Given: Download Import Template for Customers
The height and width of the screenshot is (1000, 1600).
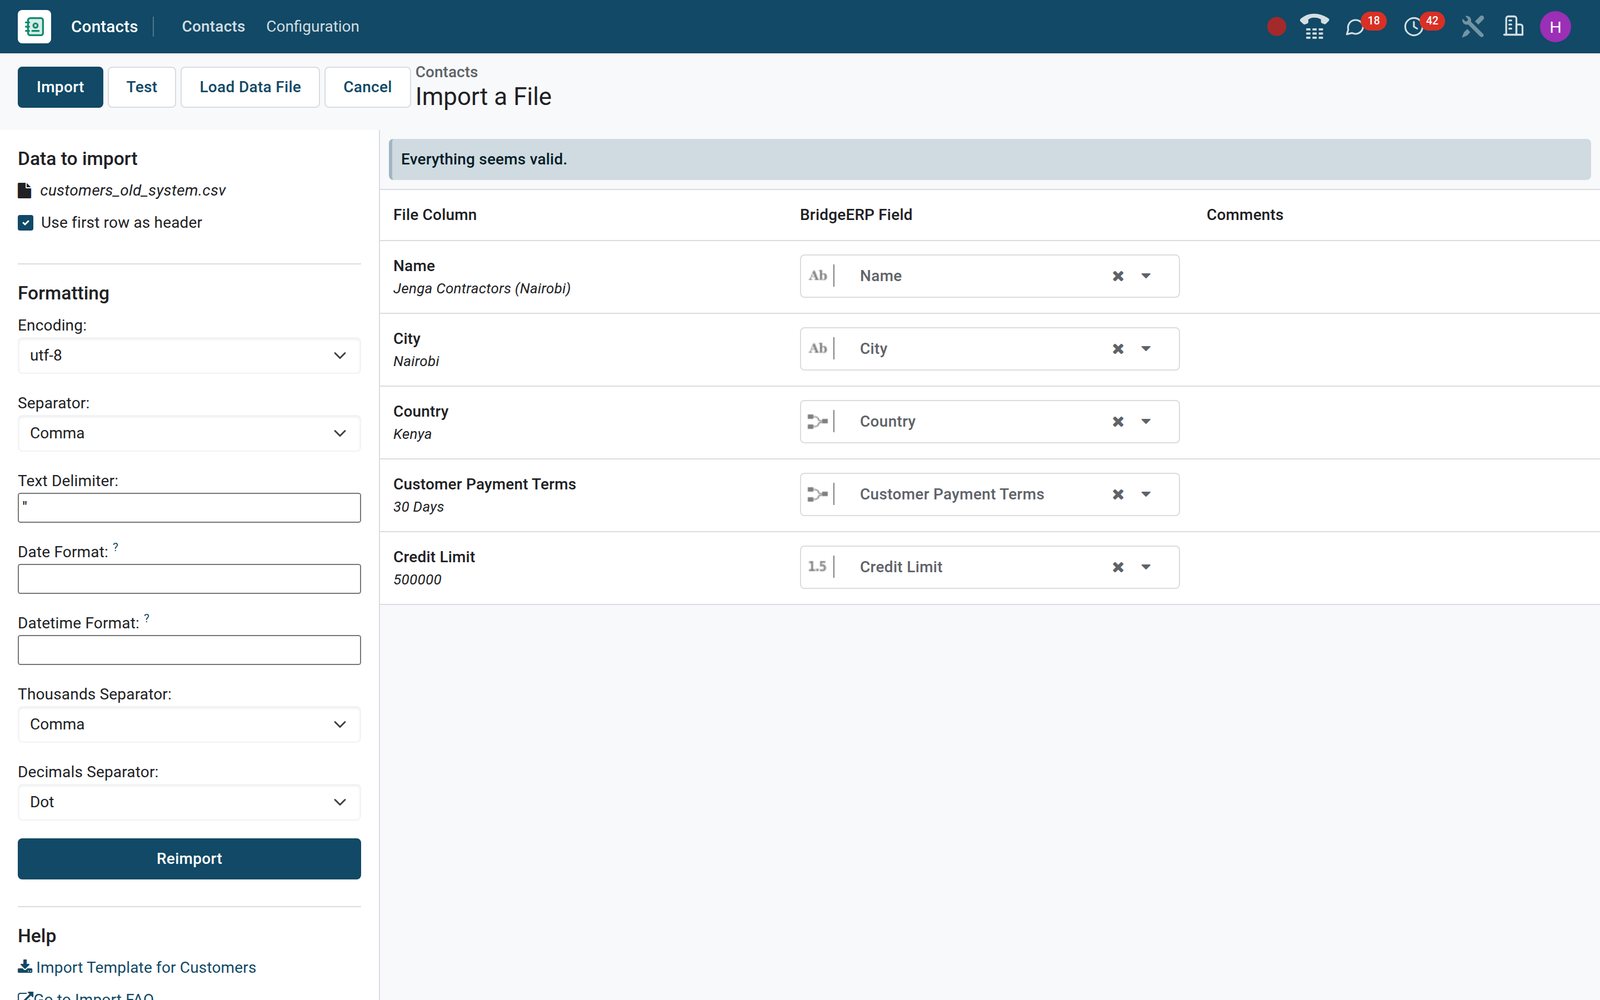Looking at the screenshot, I should coord(137,967).
